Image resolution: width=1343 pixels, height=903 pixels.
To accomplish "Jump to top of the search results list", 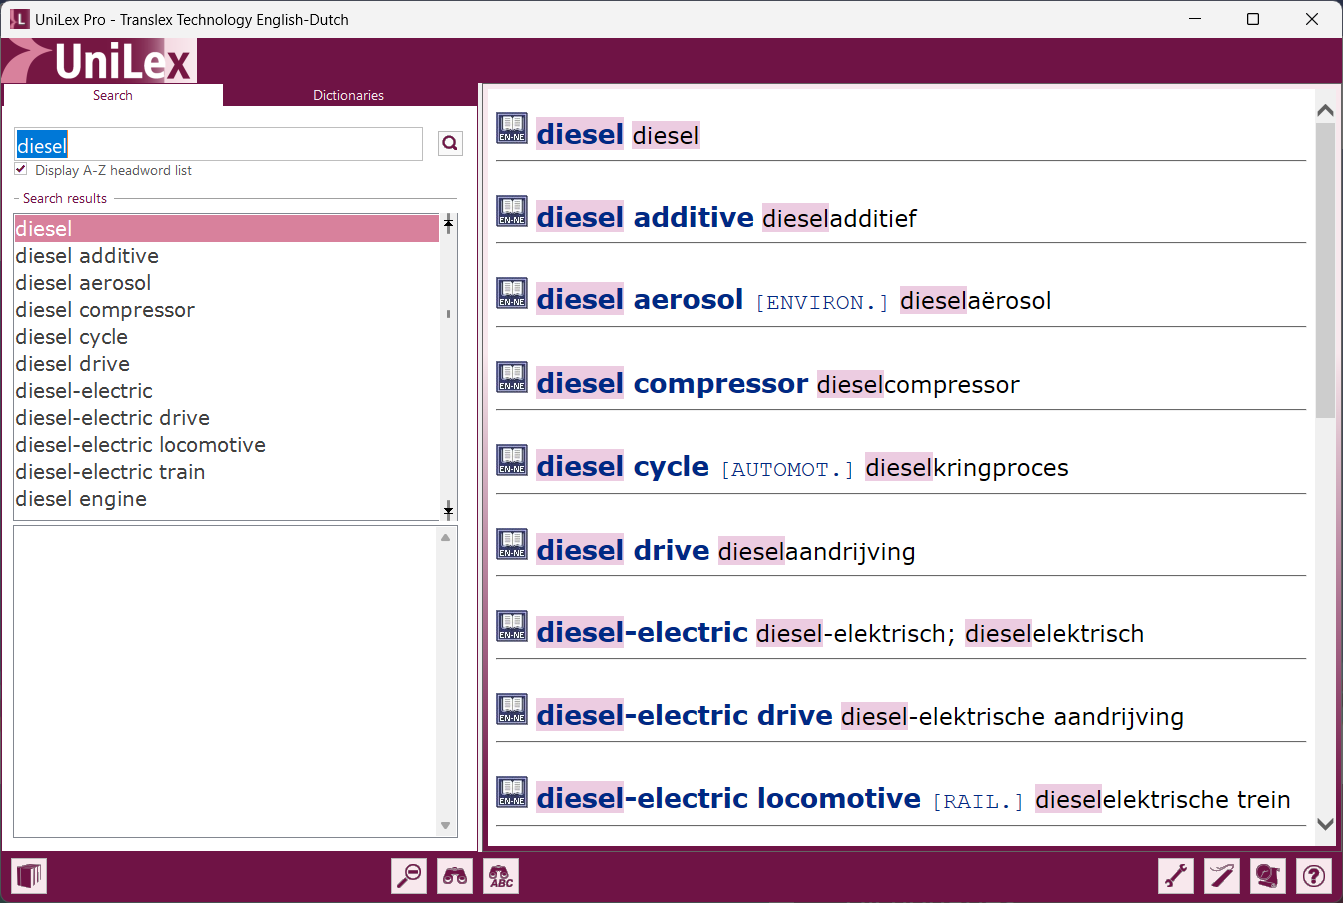I will (448, 224).
